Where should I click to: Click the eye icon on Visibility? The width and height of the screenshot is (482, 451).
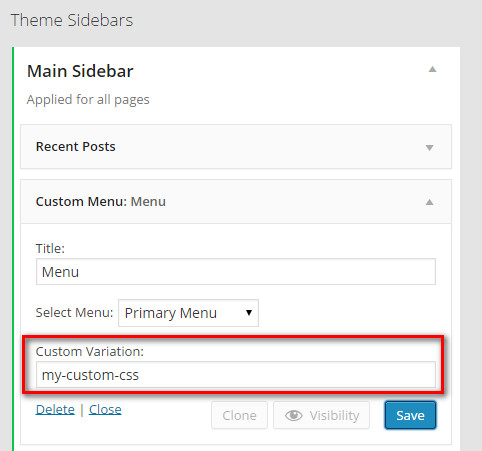[x=294, y=415]
